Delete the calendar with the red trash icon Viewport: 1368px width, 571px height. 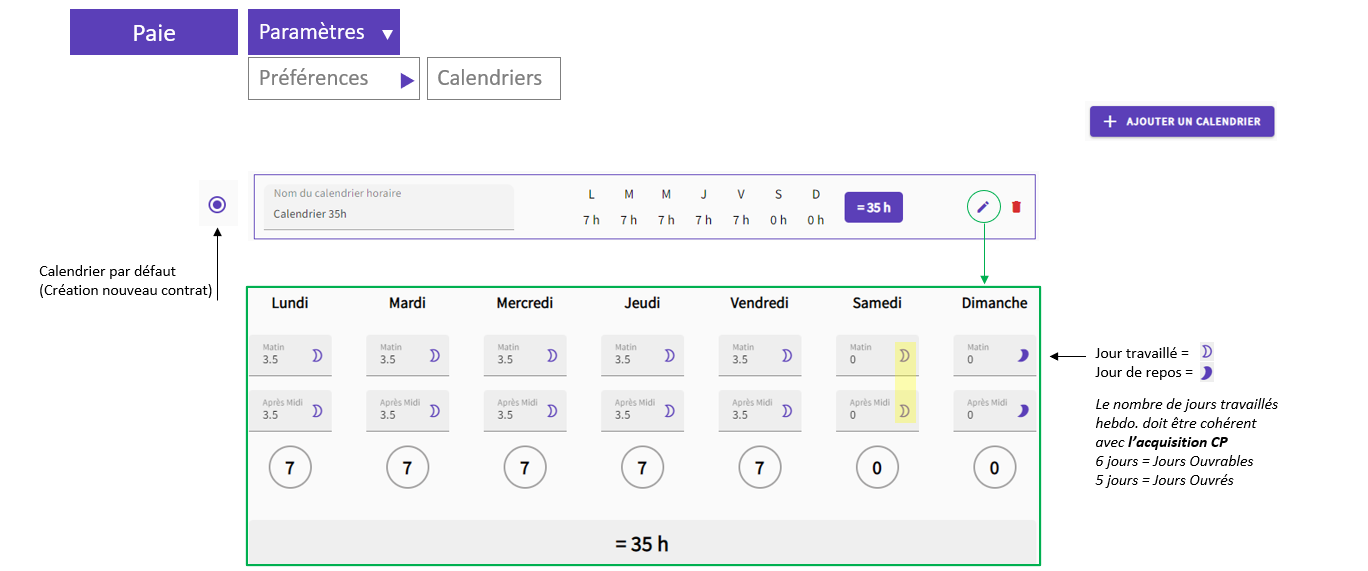pyautogui.click(x=1016, y=207)
